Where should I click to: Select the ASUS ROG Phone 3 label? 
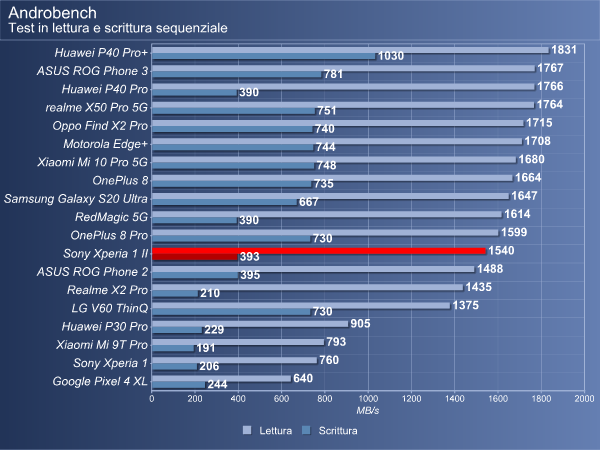pos(92,71)
